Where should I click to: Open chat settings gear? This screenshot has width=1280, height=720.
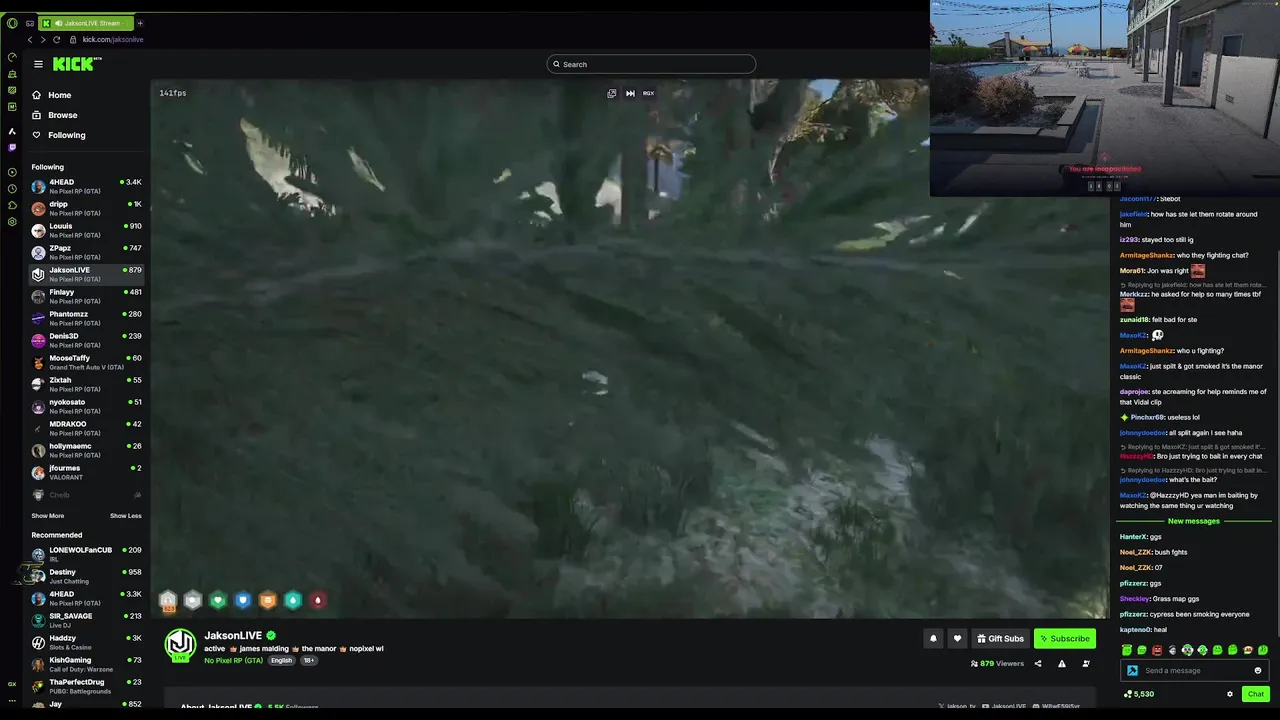(1230, 694)
